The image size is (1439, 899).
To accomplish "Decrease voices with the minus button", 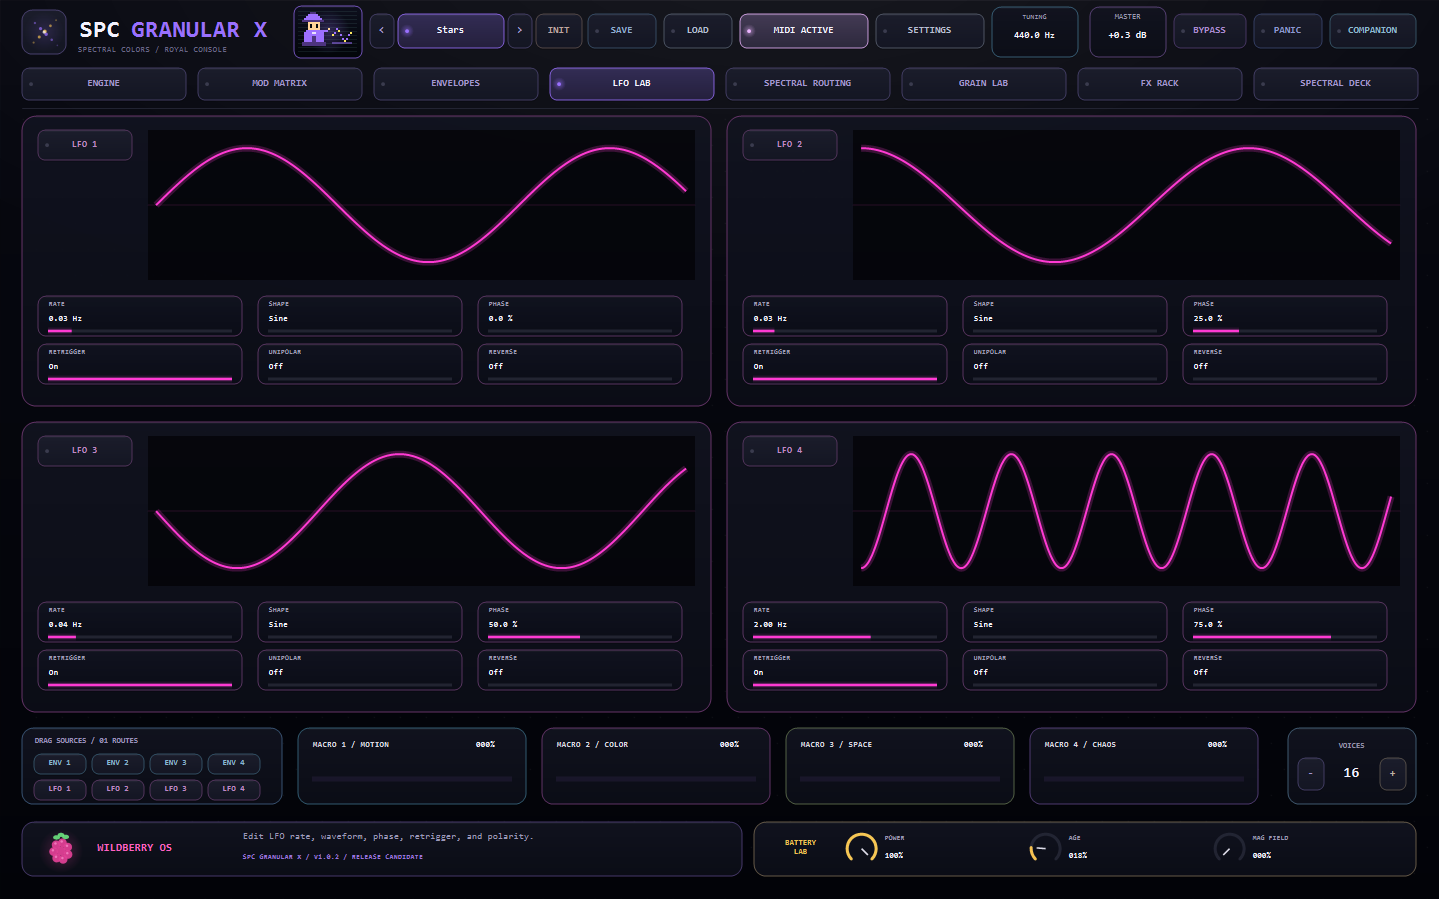I will pyautogui.click(x=1311, y=773).
